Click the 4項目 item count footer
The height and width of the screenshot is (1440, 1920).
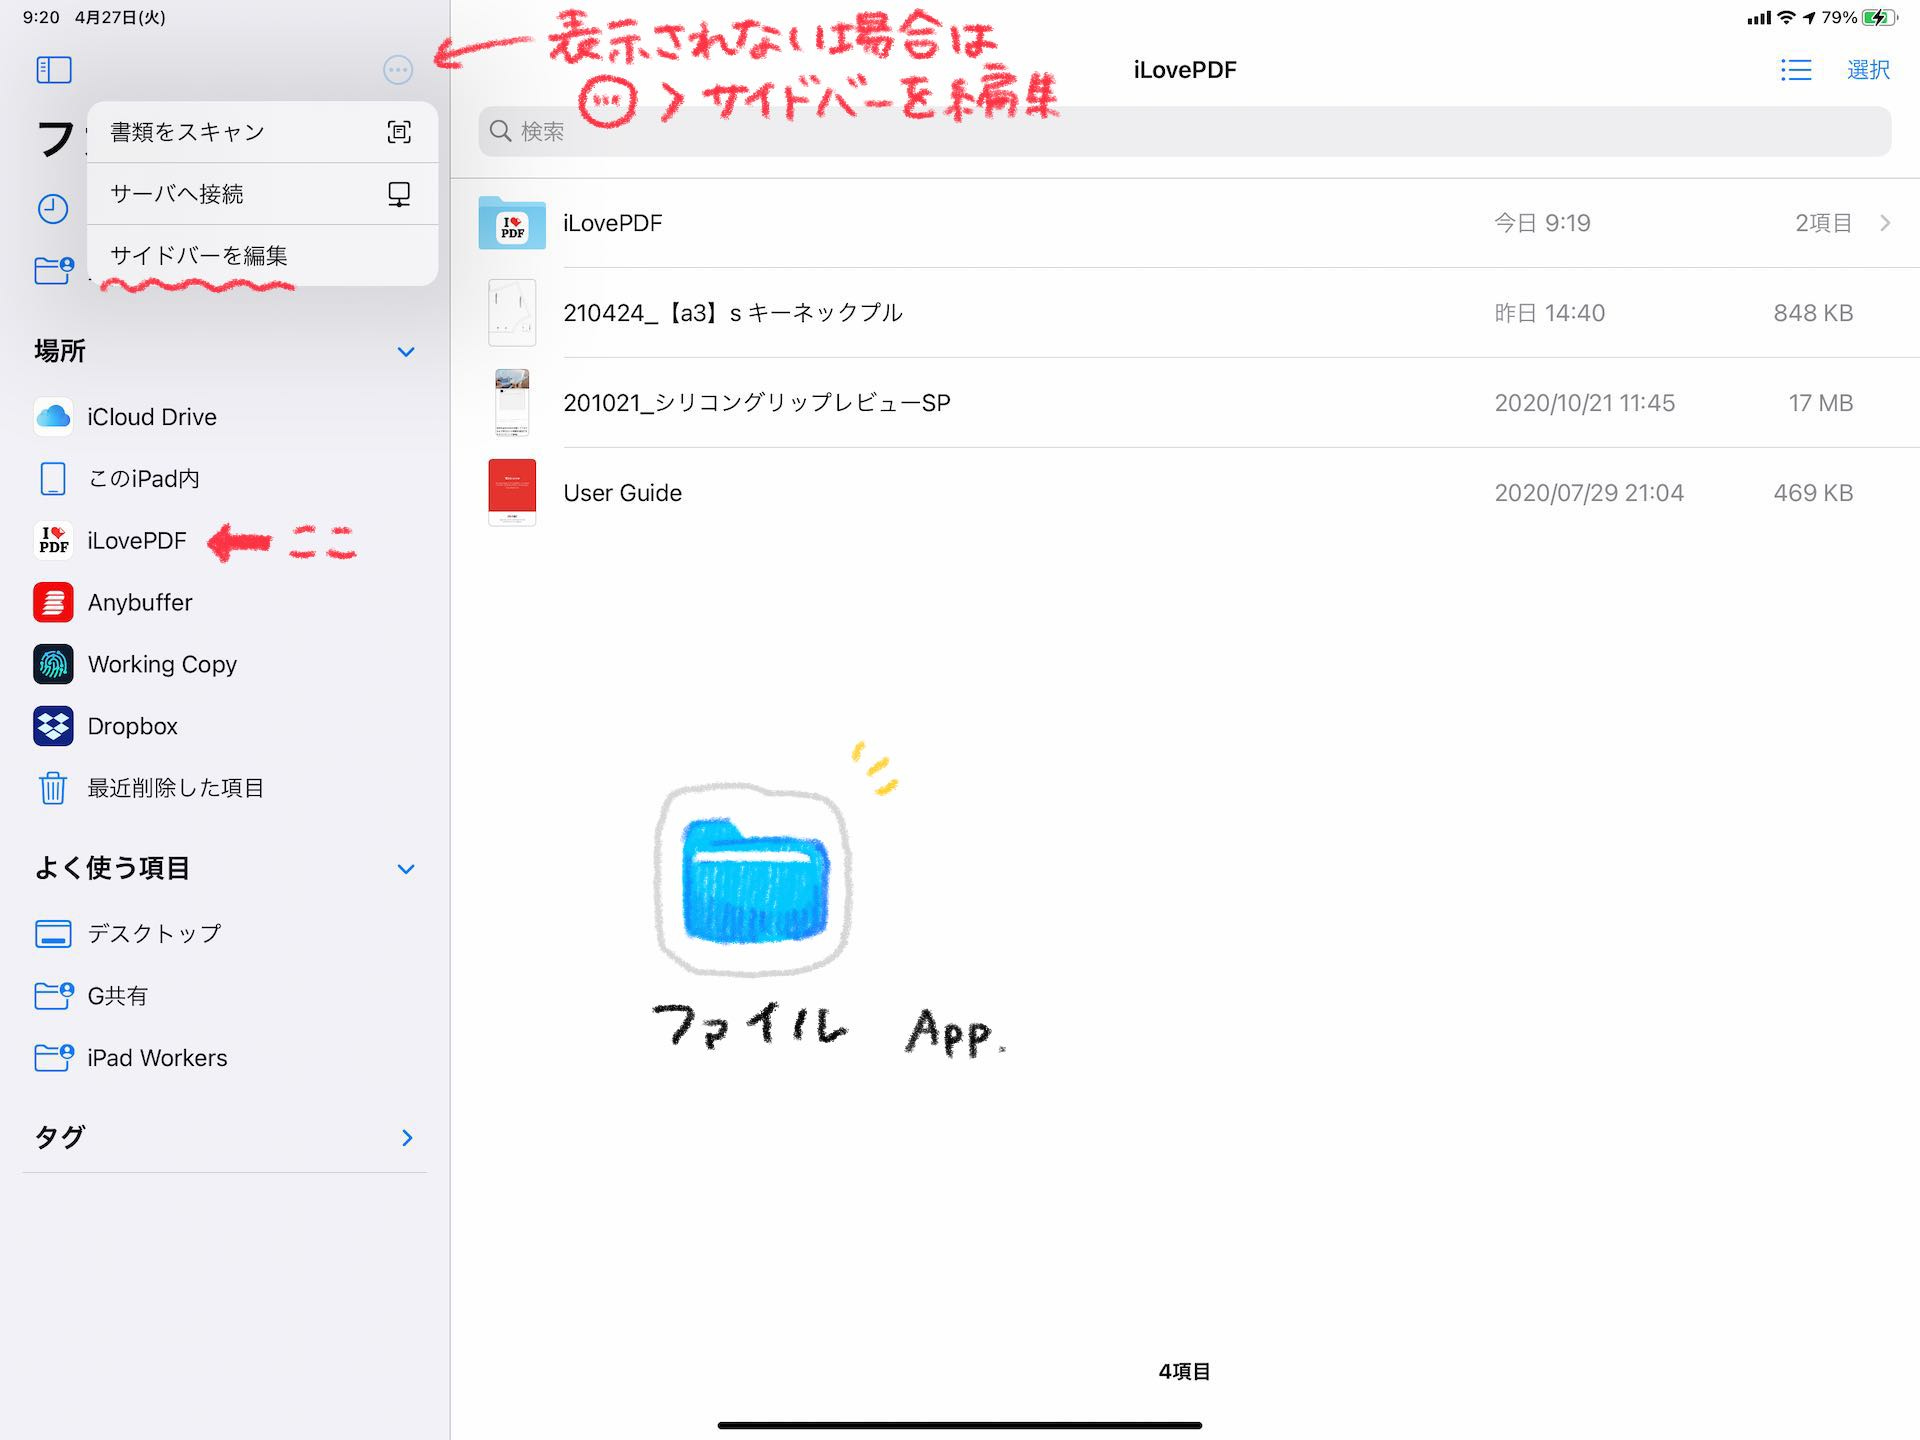click(x=1184, y=1372)
